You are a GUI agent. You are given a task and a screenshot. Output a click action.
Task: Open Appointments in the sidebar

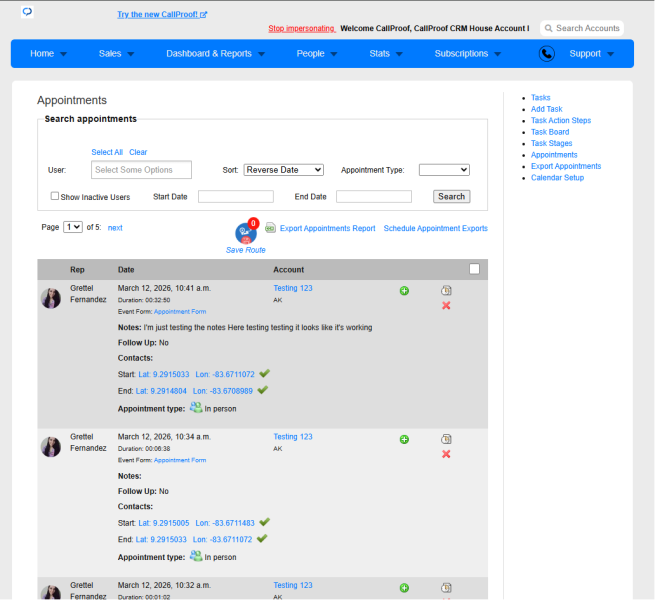pyautogui.click(x=554, y=155)
